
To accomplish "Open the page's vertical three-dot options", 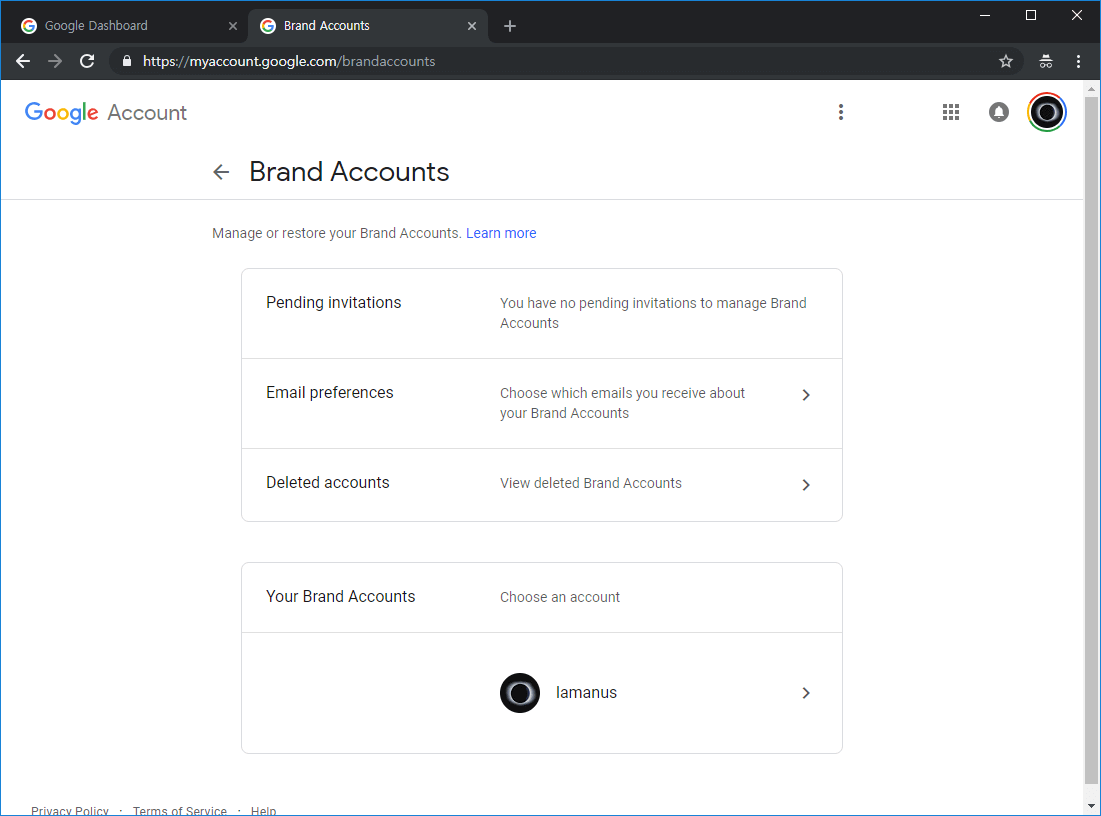I will 841,112.
